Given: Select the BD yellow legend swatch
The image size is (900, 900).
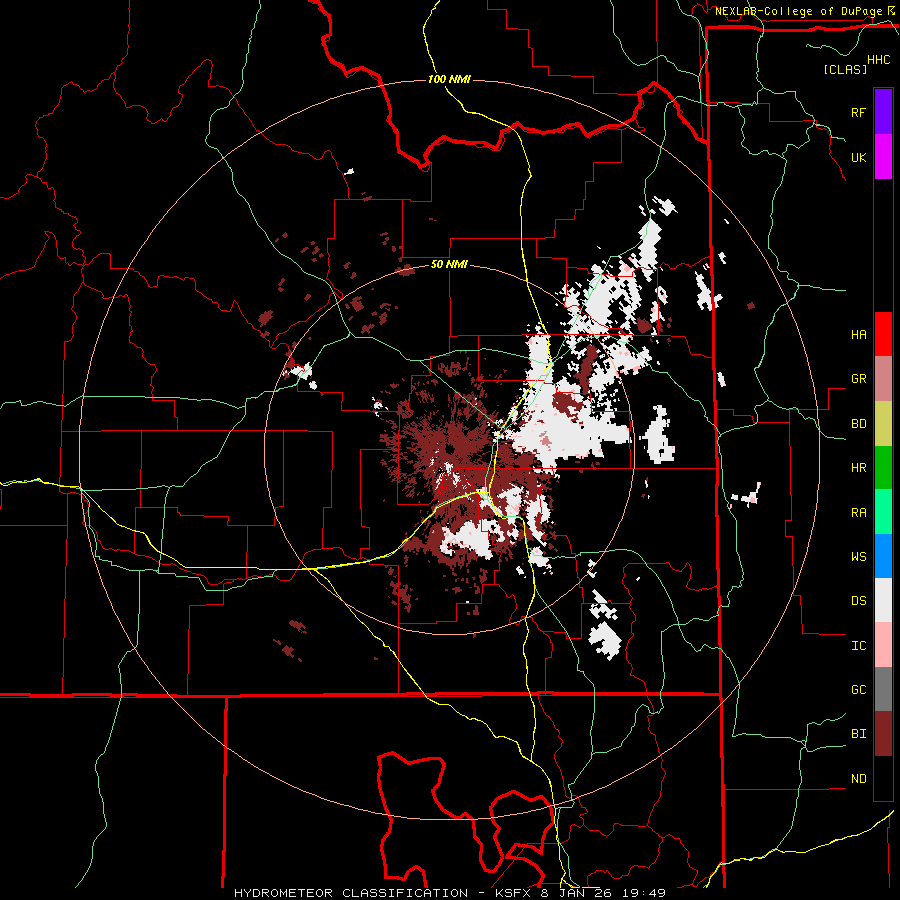Looking at the screenshot, I should 883,424.
